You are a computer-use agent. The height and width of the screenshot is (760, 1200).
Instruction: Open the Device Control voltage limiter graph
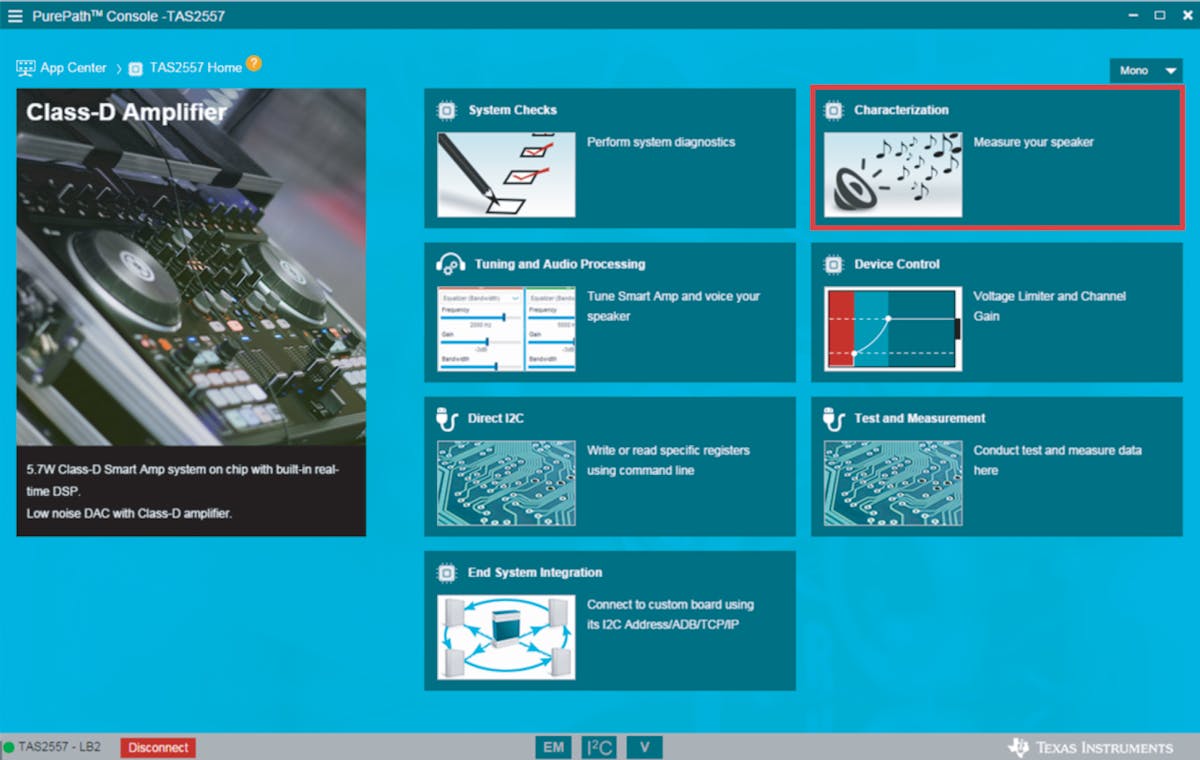(892, 329)
